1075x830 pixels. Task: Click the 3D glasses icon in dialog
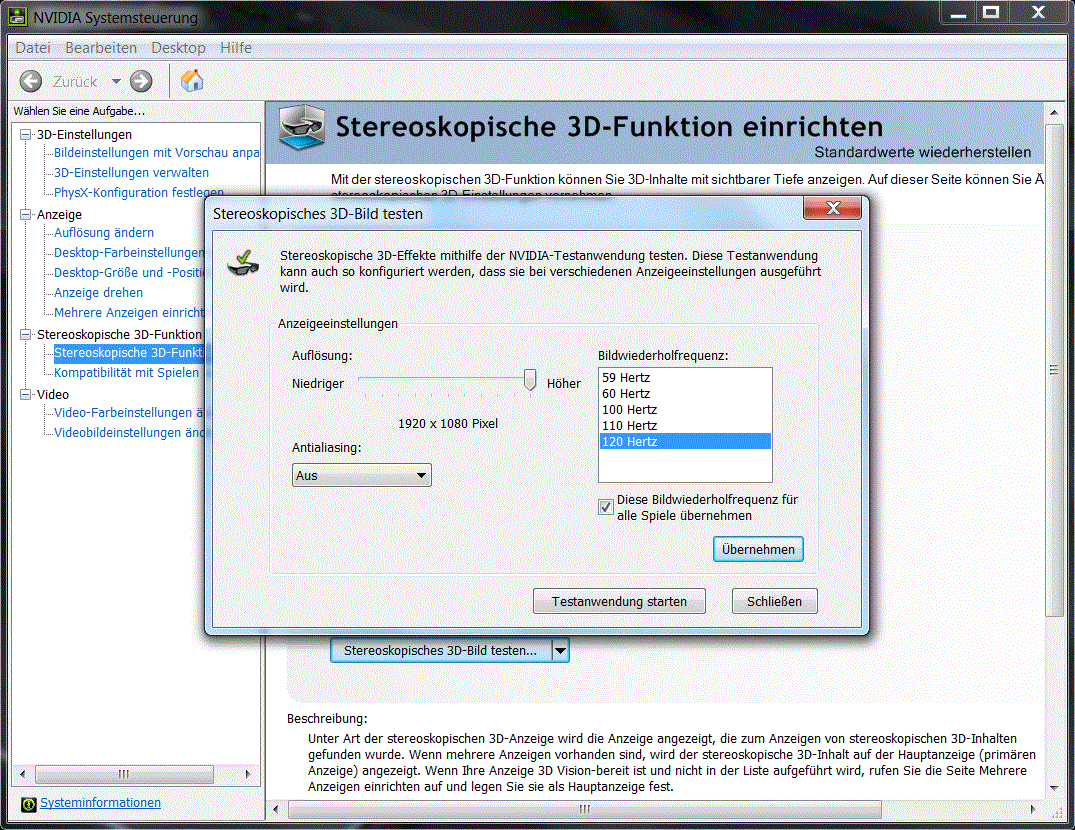tap(243, 264)
